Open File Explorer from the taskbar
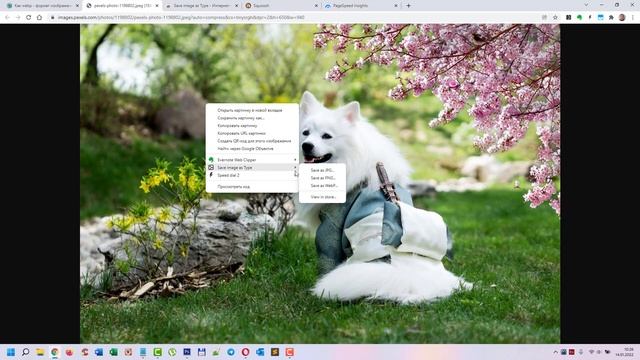The height and width of the screenshot is (360, 640). pos(40,352)
